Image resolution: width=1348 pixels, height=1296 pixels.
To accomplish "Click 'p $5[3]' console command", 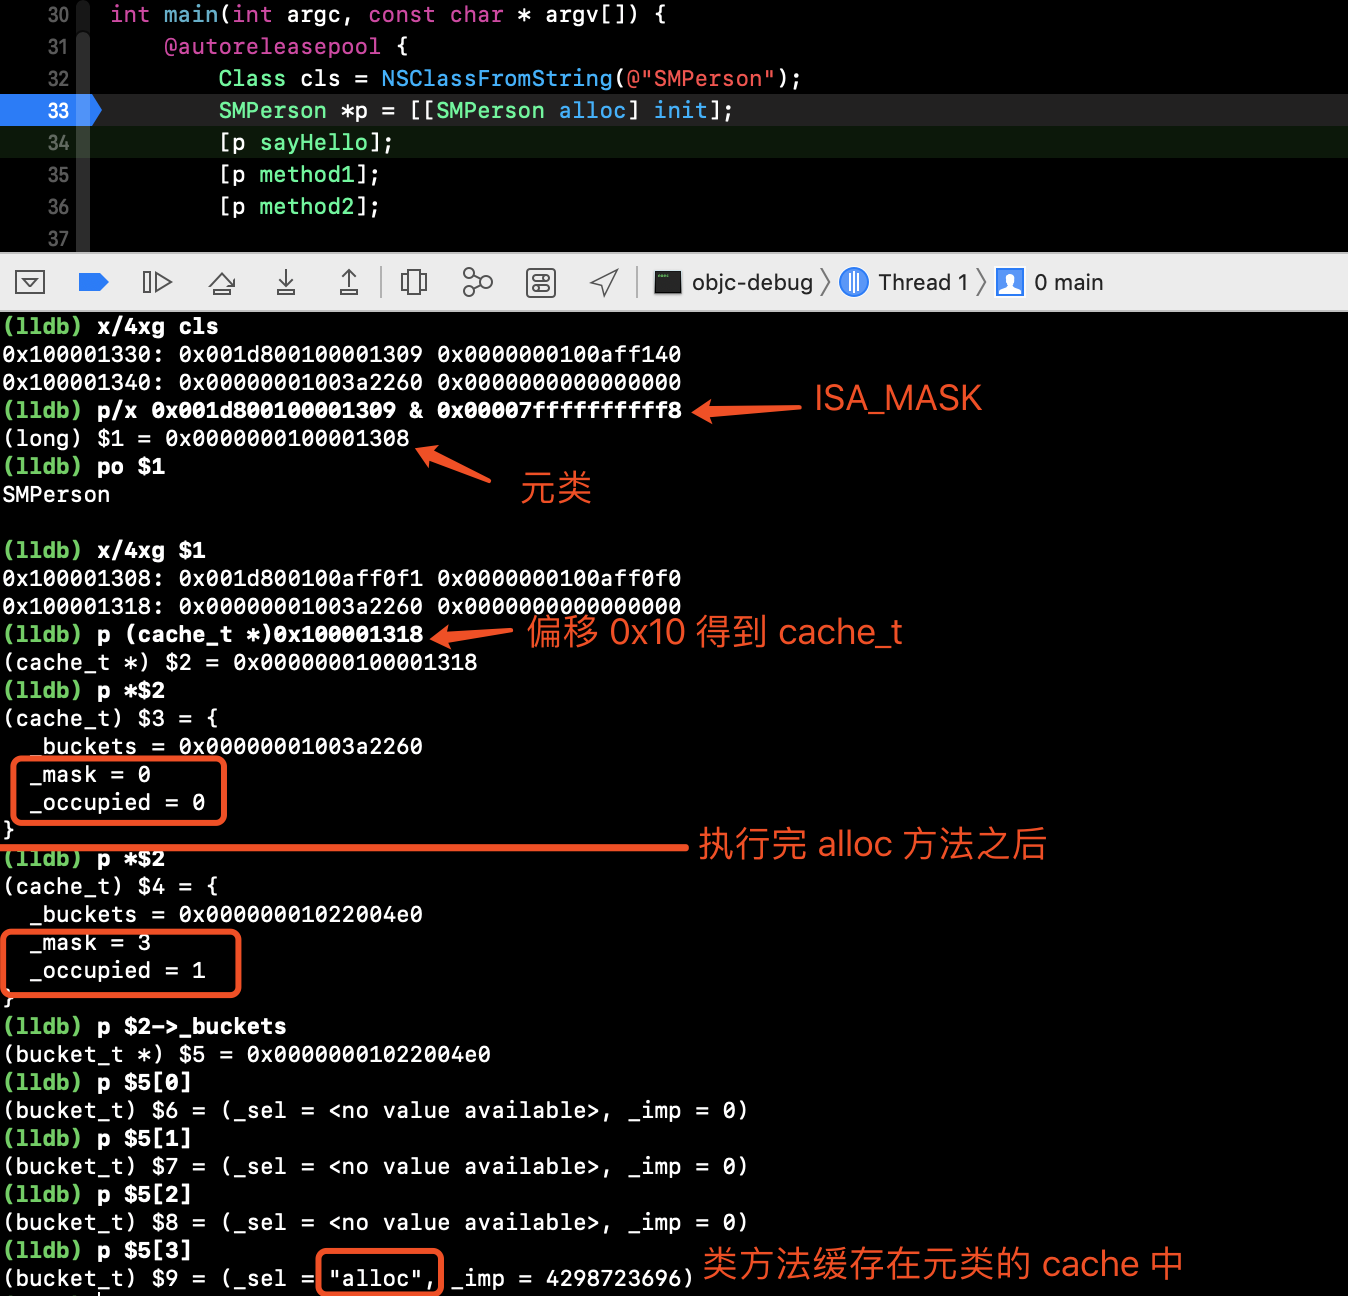I will tap(144, 1251).
